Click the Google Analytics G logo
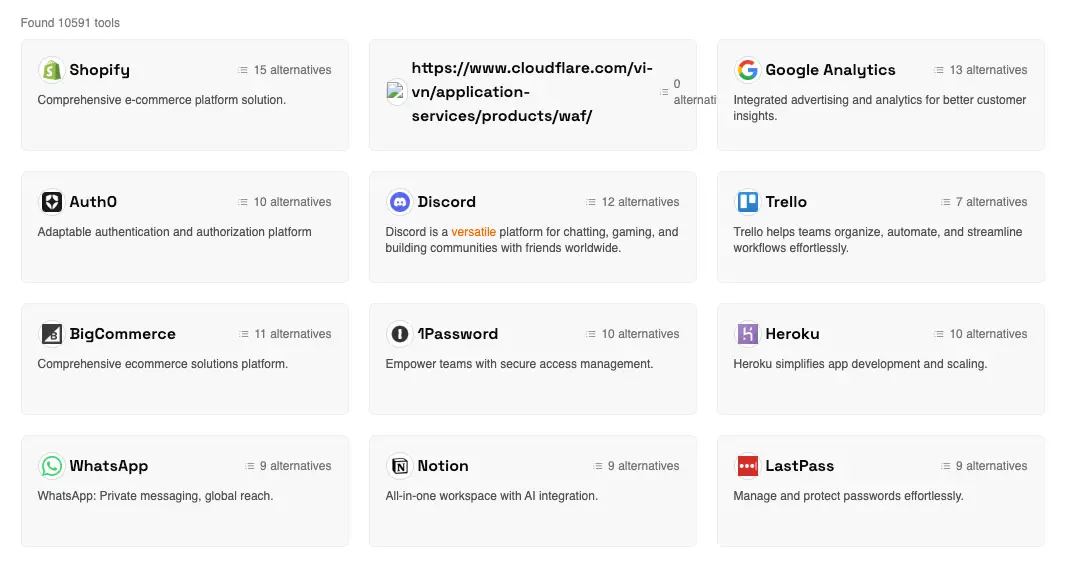 (x=747, y=70)
